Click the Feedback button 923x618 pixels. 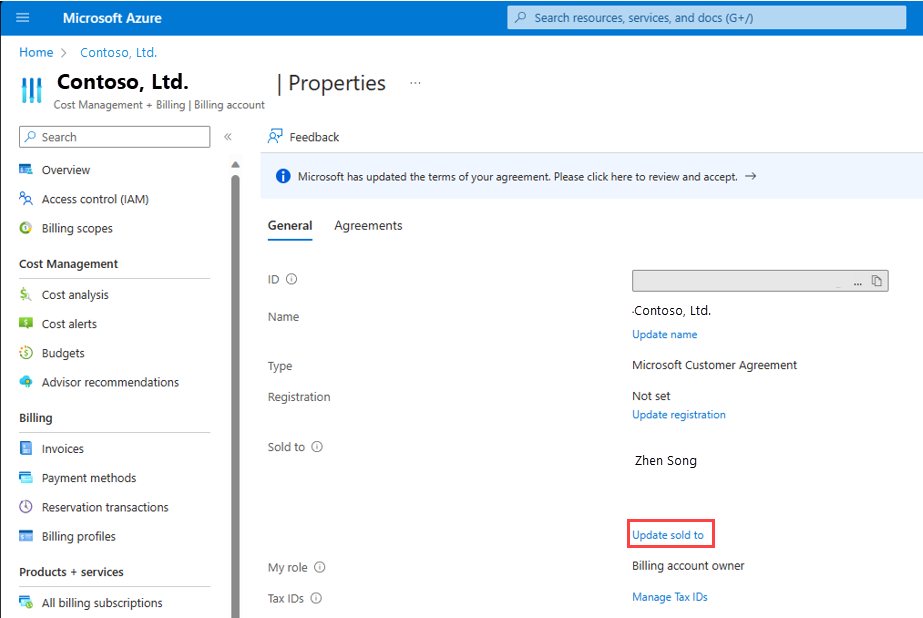(304, 137)
